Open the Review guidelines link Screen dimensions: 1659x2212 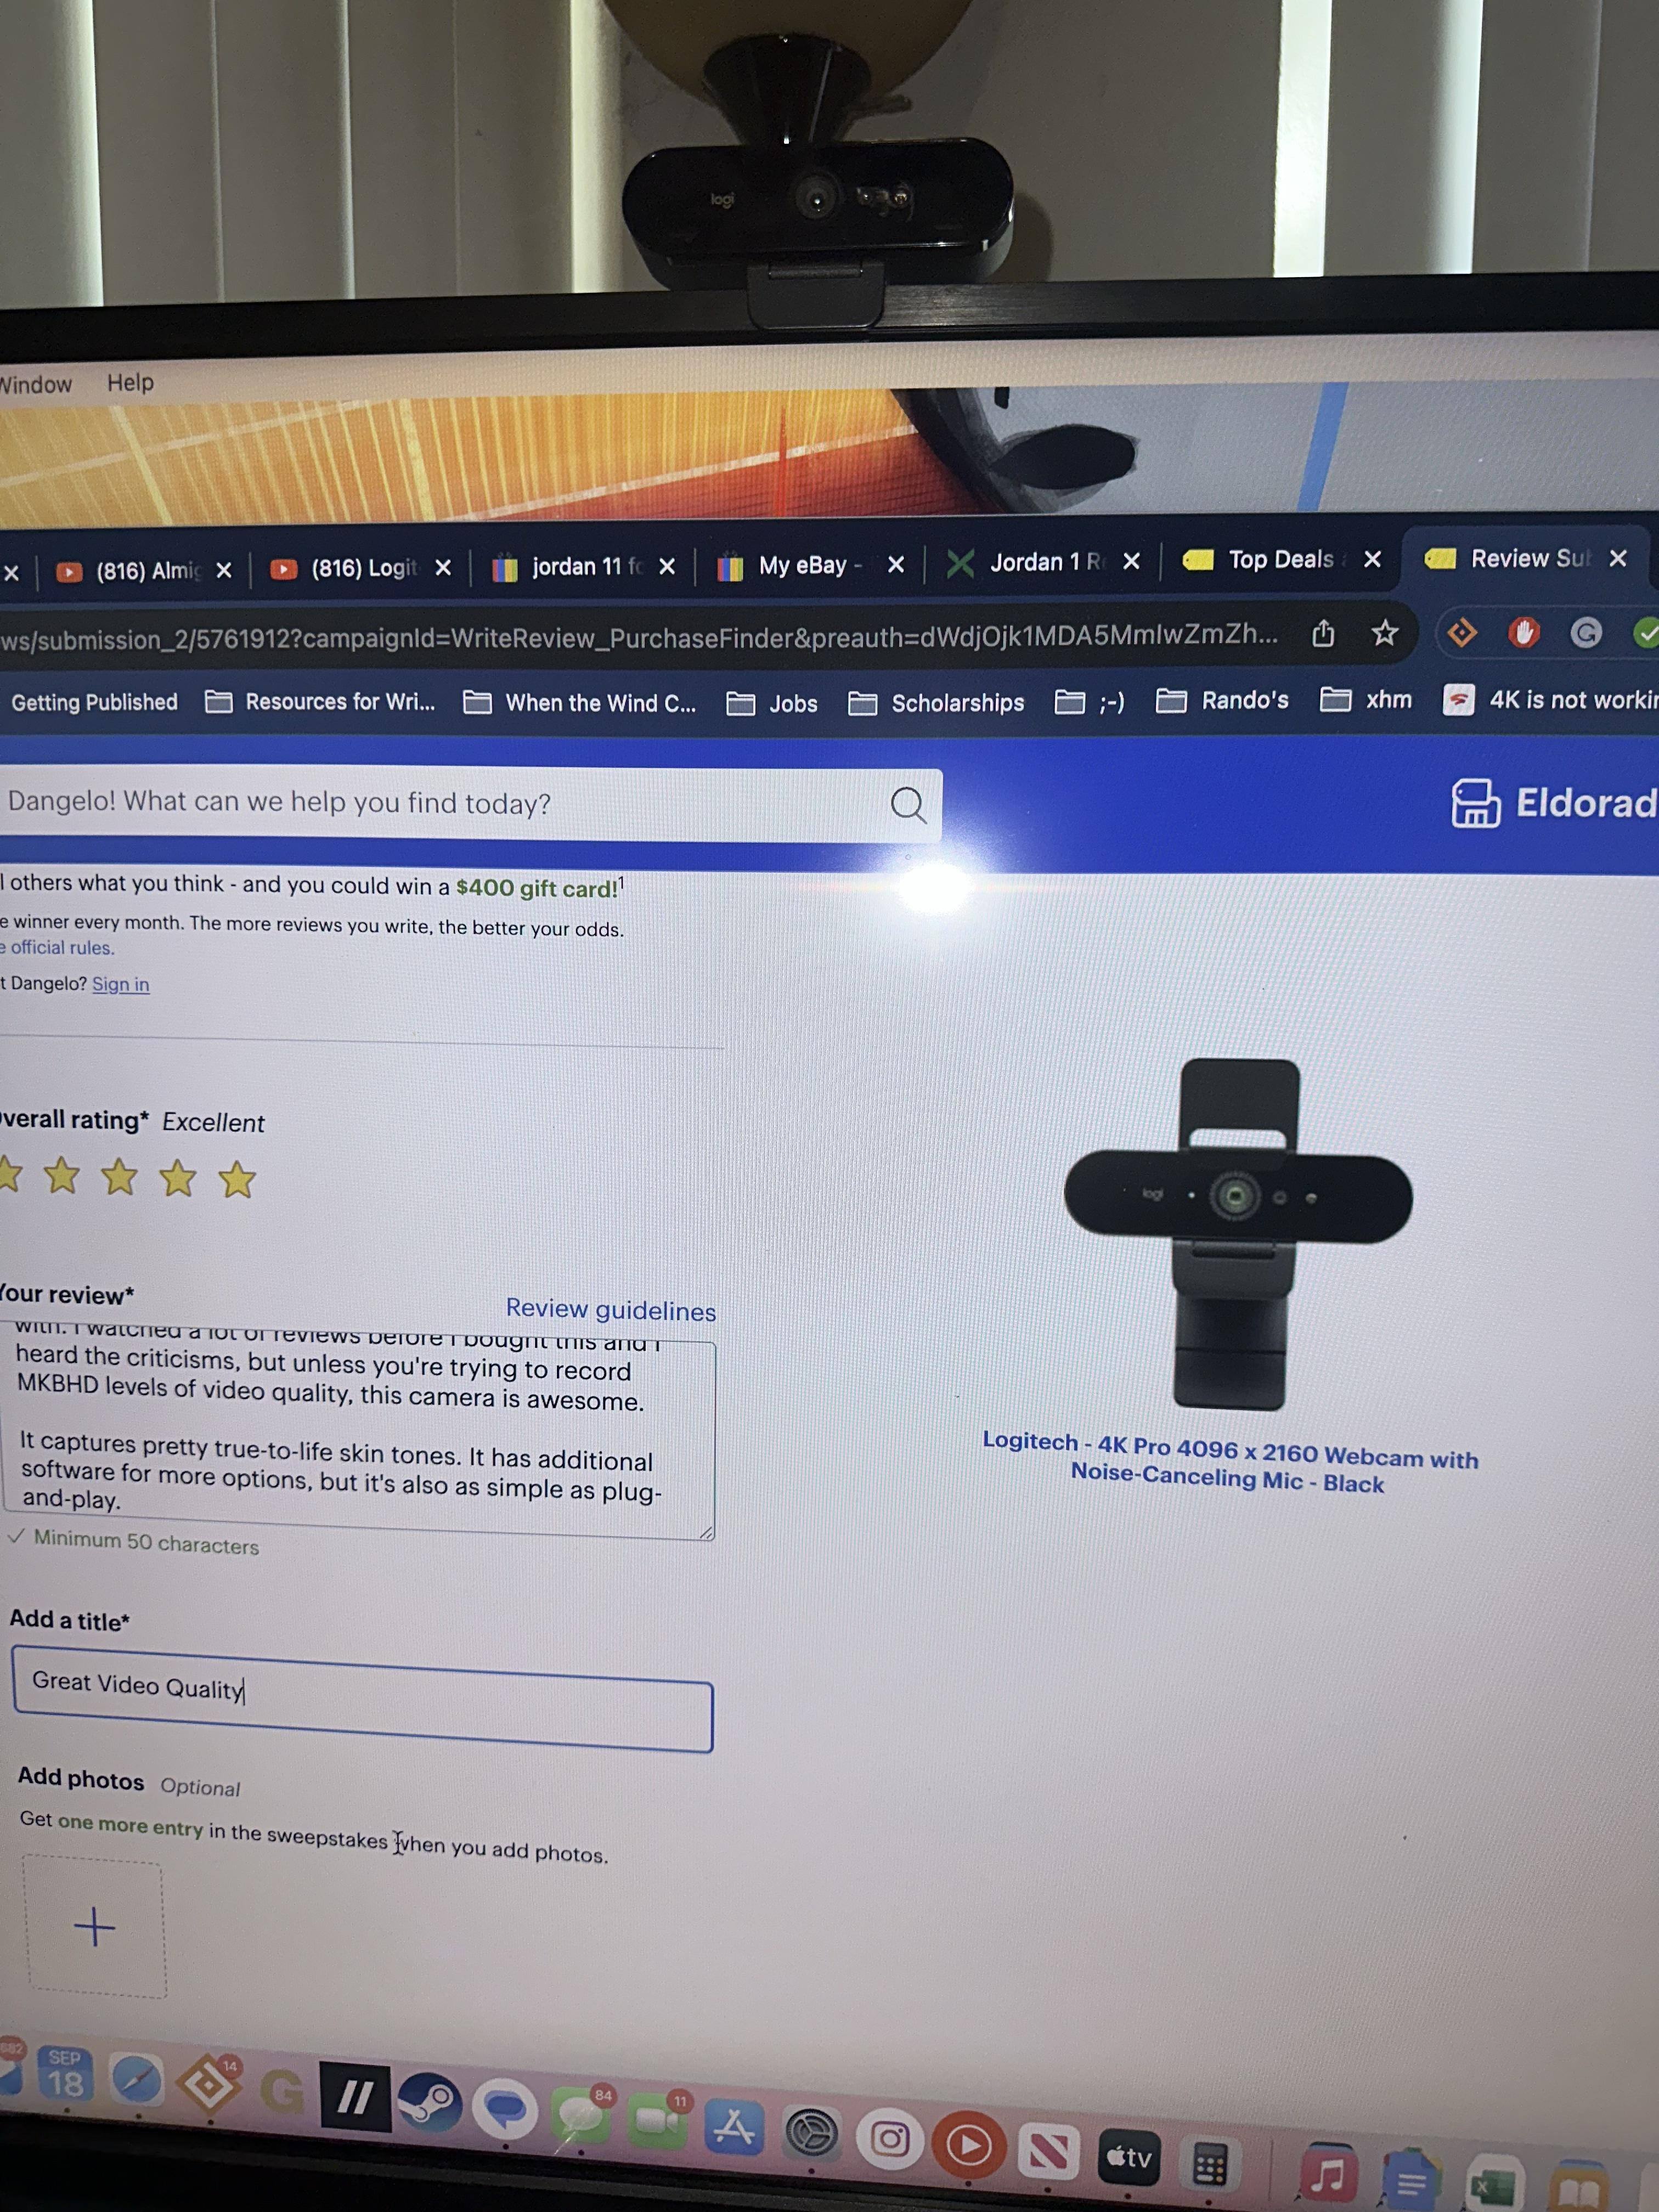[x=610, y=1310]
